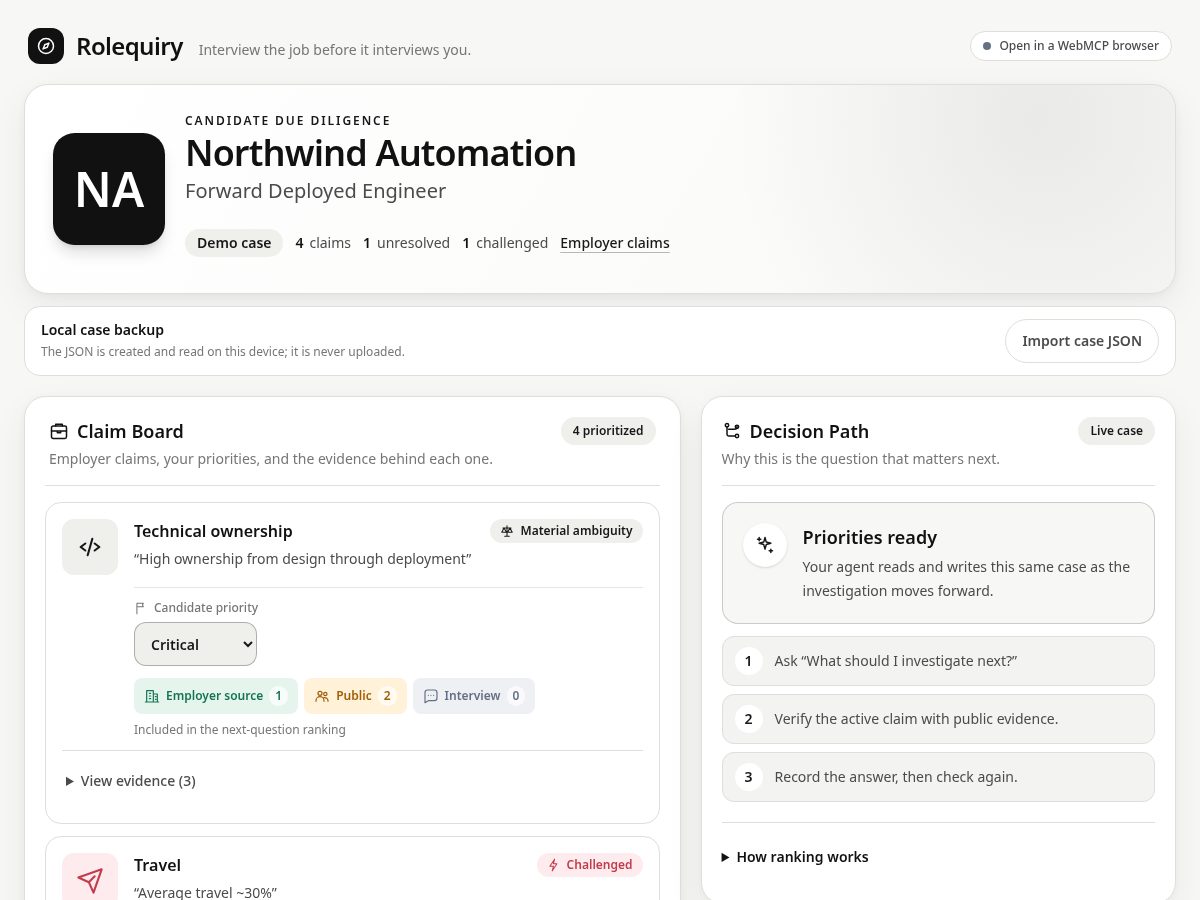
Task: Click the 'Average travel ~30%' quote
Action: (205, 892)
